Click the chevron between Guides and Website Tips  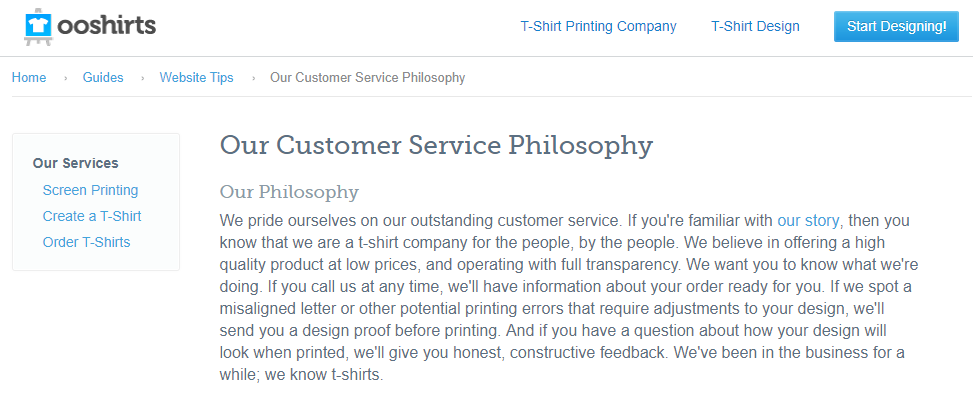[142, 78]
